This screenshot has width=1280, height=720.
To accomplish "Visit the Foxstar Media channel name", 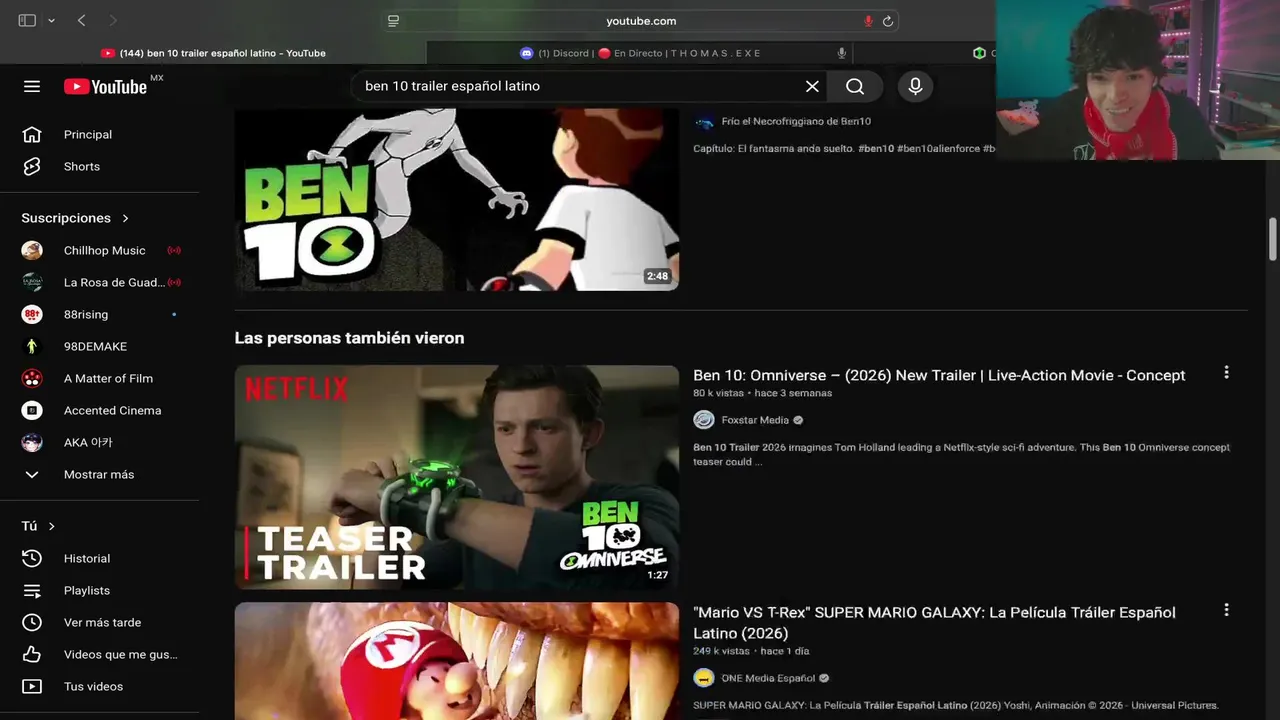I will pyautogui.click(x=755, y=420).
